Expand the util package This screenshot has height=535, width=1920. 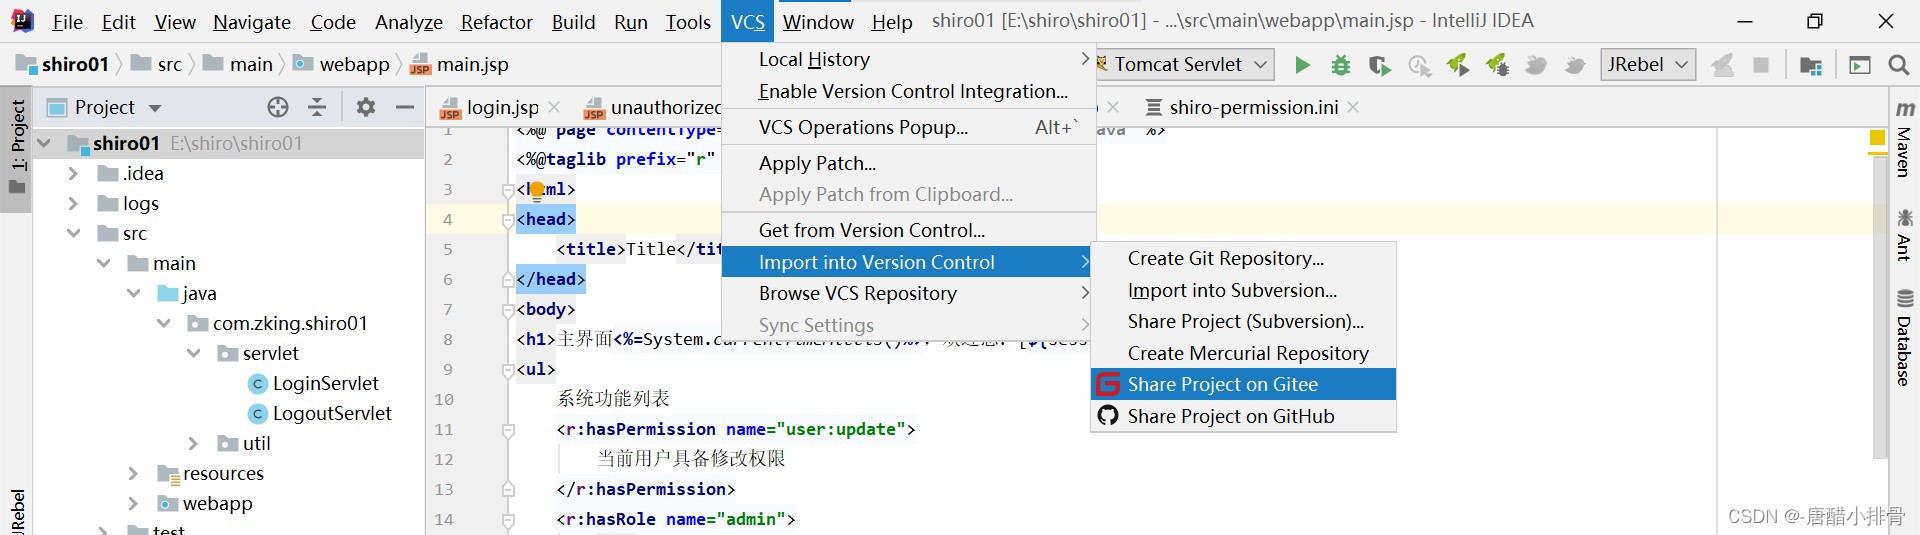(192, 444)
